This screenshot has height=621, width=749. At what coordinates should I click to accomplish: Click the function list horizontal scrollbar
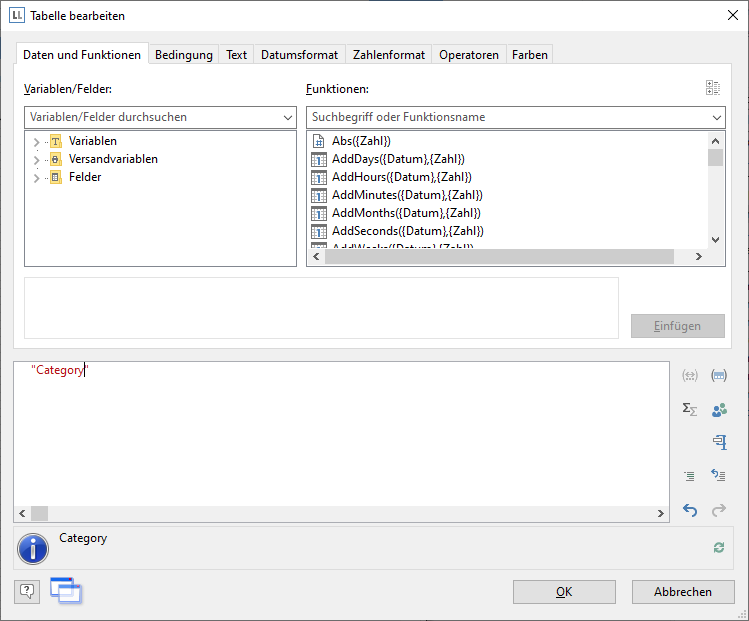[x=500, y=257]
